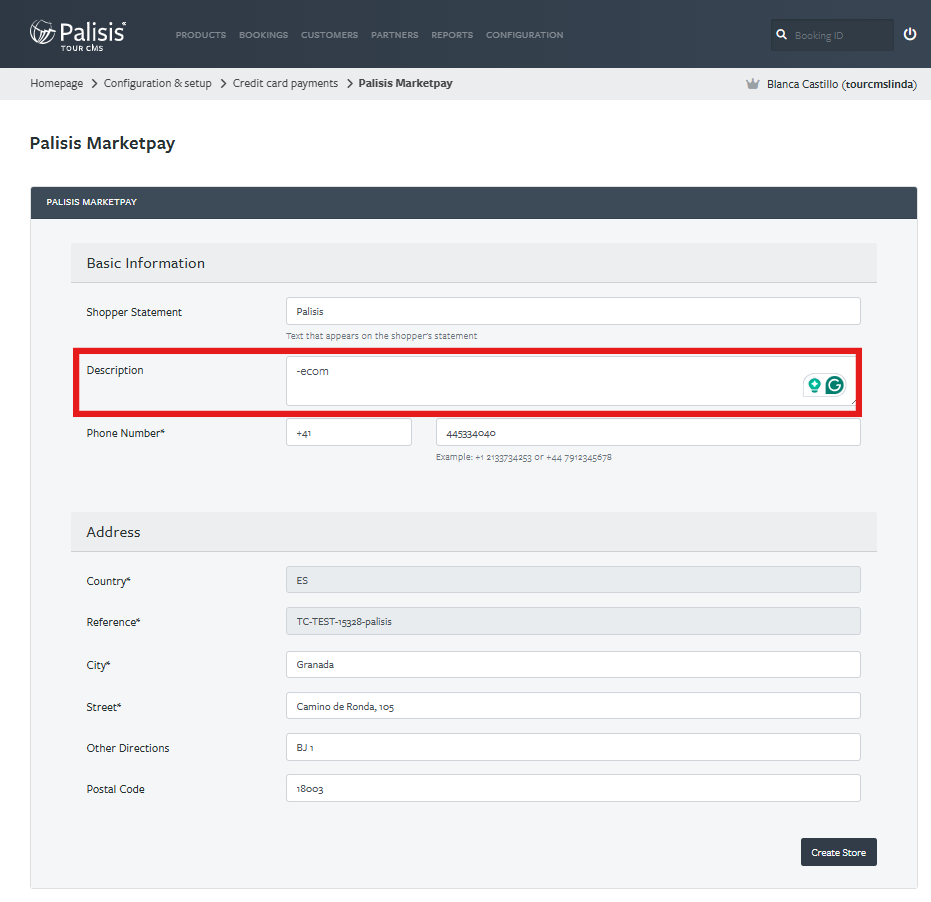Click the shopper's statement hint text
This screenshot has width=931, height=902.
pyautogui.click(x=381, y=336)
